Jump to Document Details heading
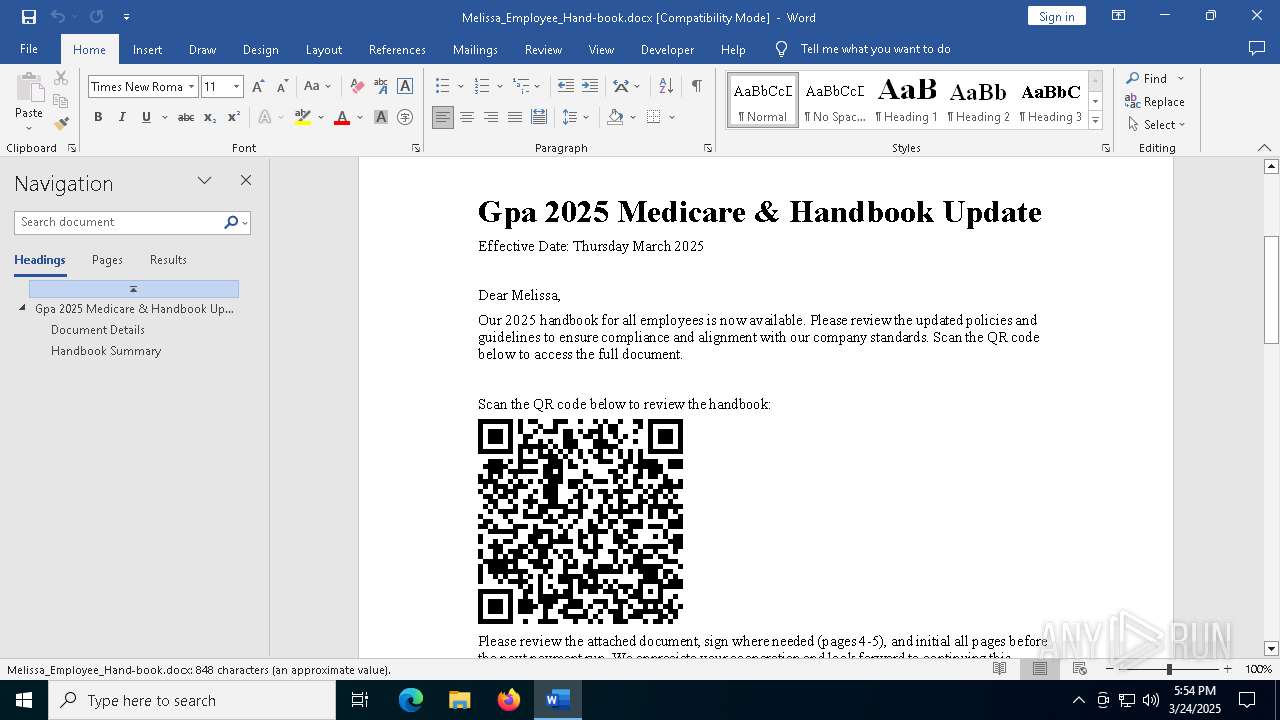 point(98,330)
